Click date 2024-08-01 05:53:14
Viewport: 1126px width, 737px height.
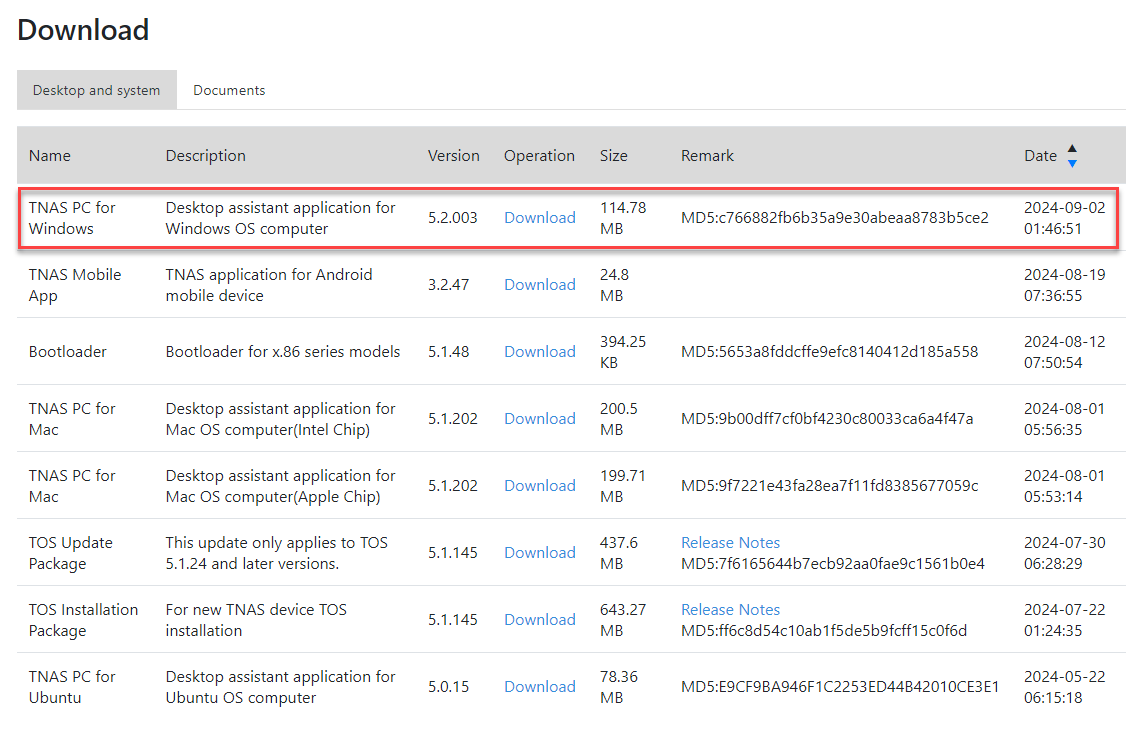tap(1064, 486)
